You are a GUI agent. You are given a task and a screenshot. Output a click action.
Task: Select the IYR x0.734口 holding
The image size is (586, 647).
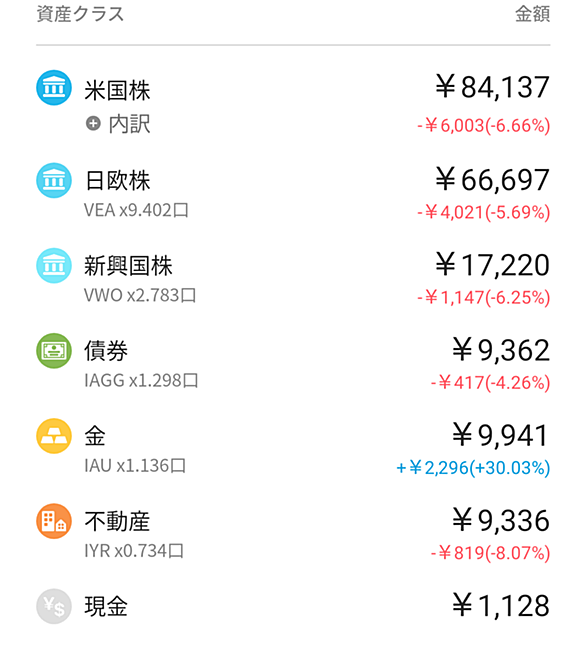click(x=134, y=550)
